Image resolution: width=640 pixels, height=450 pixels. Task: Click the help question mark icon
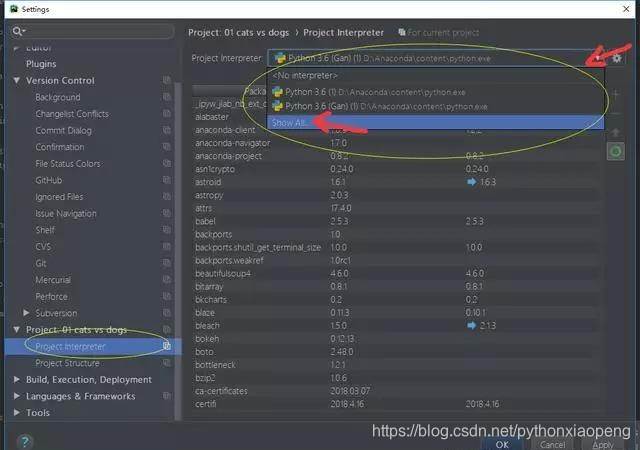[x=25, y=441]
